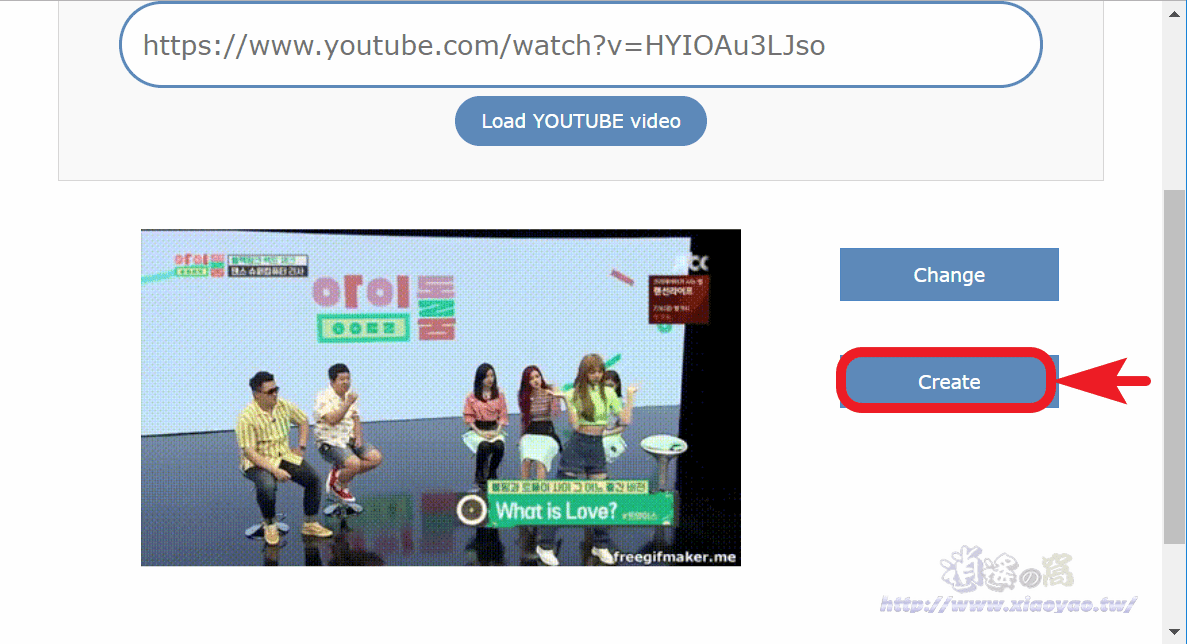
Task: Click the Load YOUTUBE video button
Action: 581,121
